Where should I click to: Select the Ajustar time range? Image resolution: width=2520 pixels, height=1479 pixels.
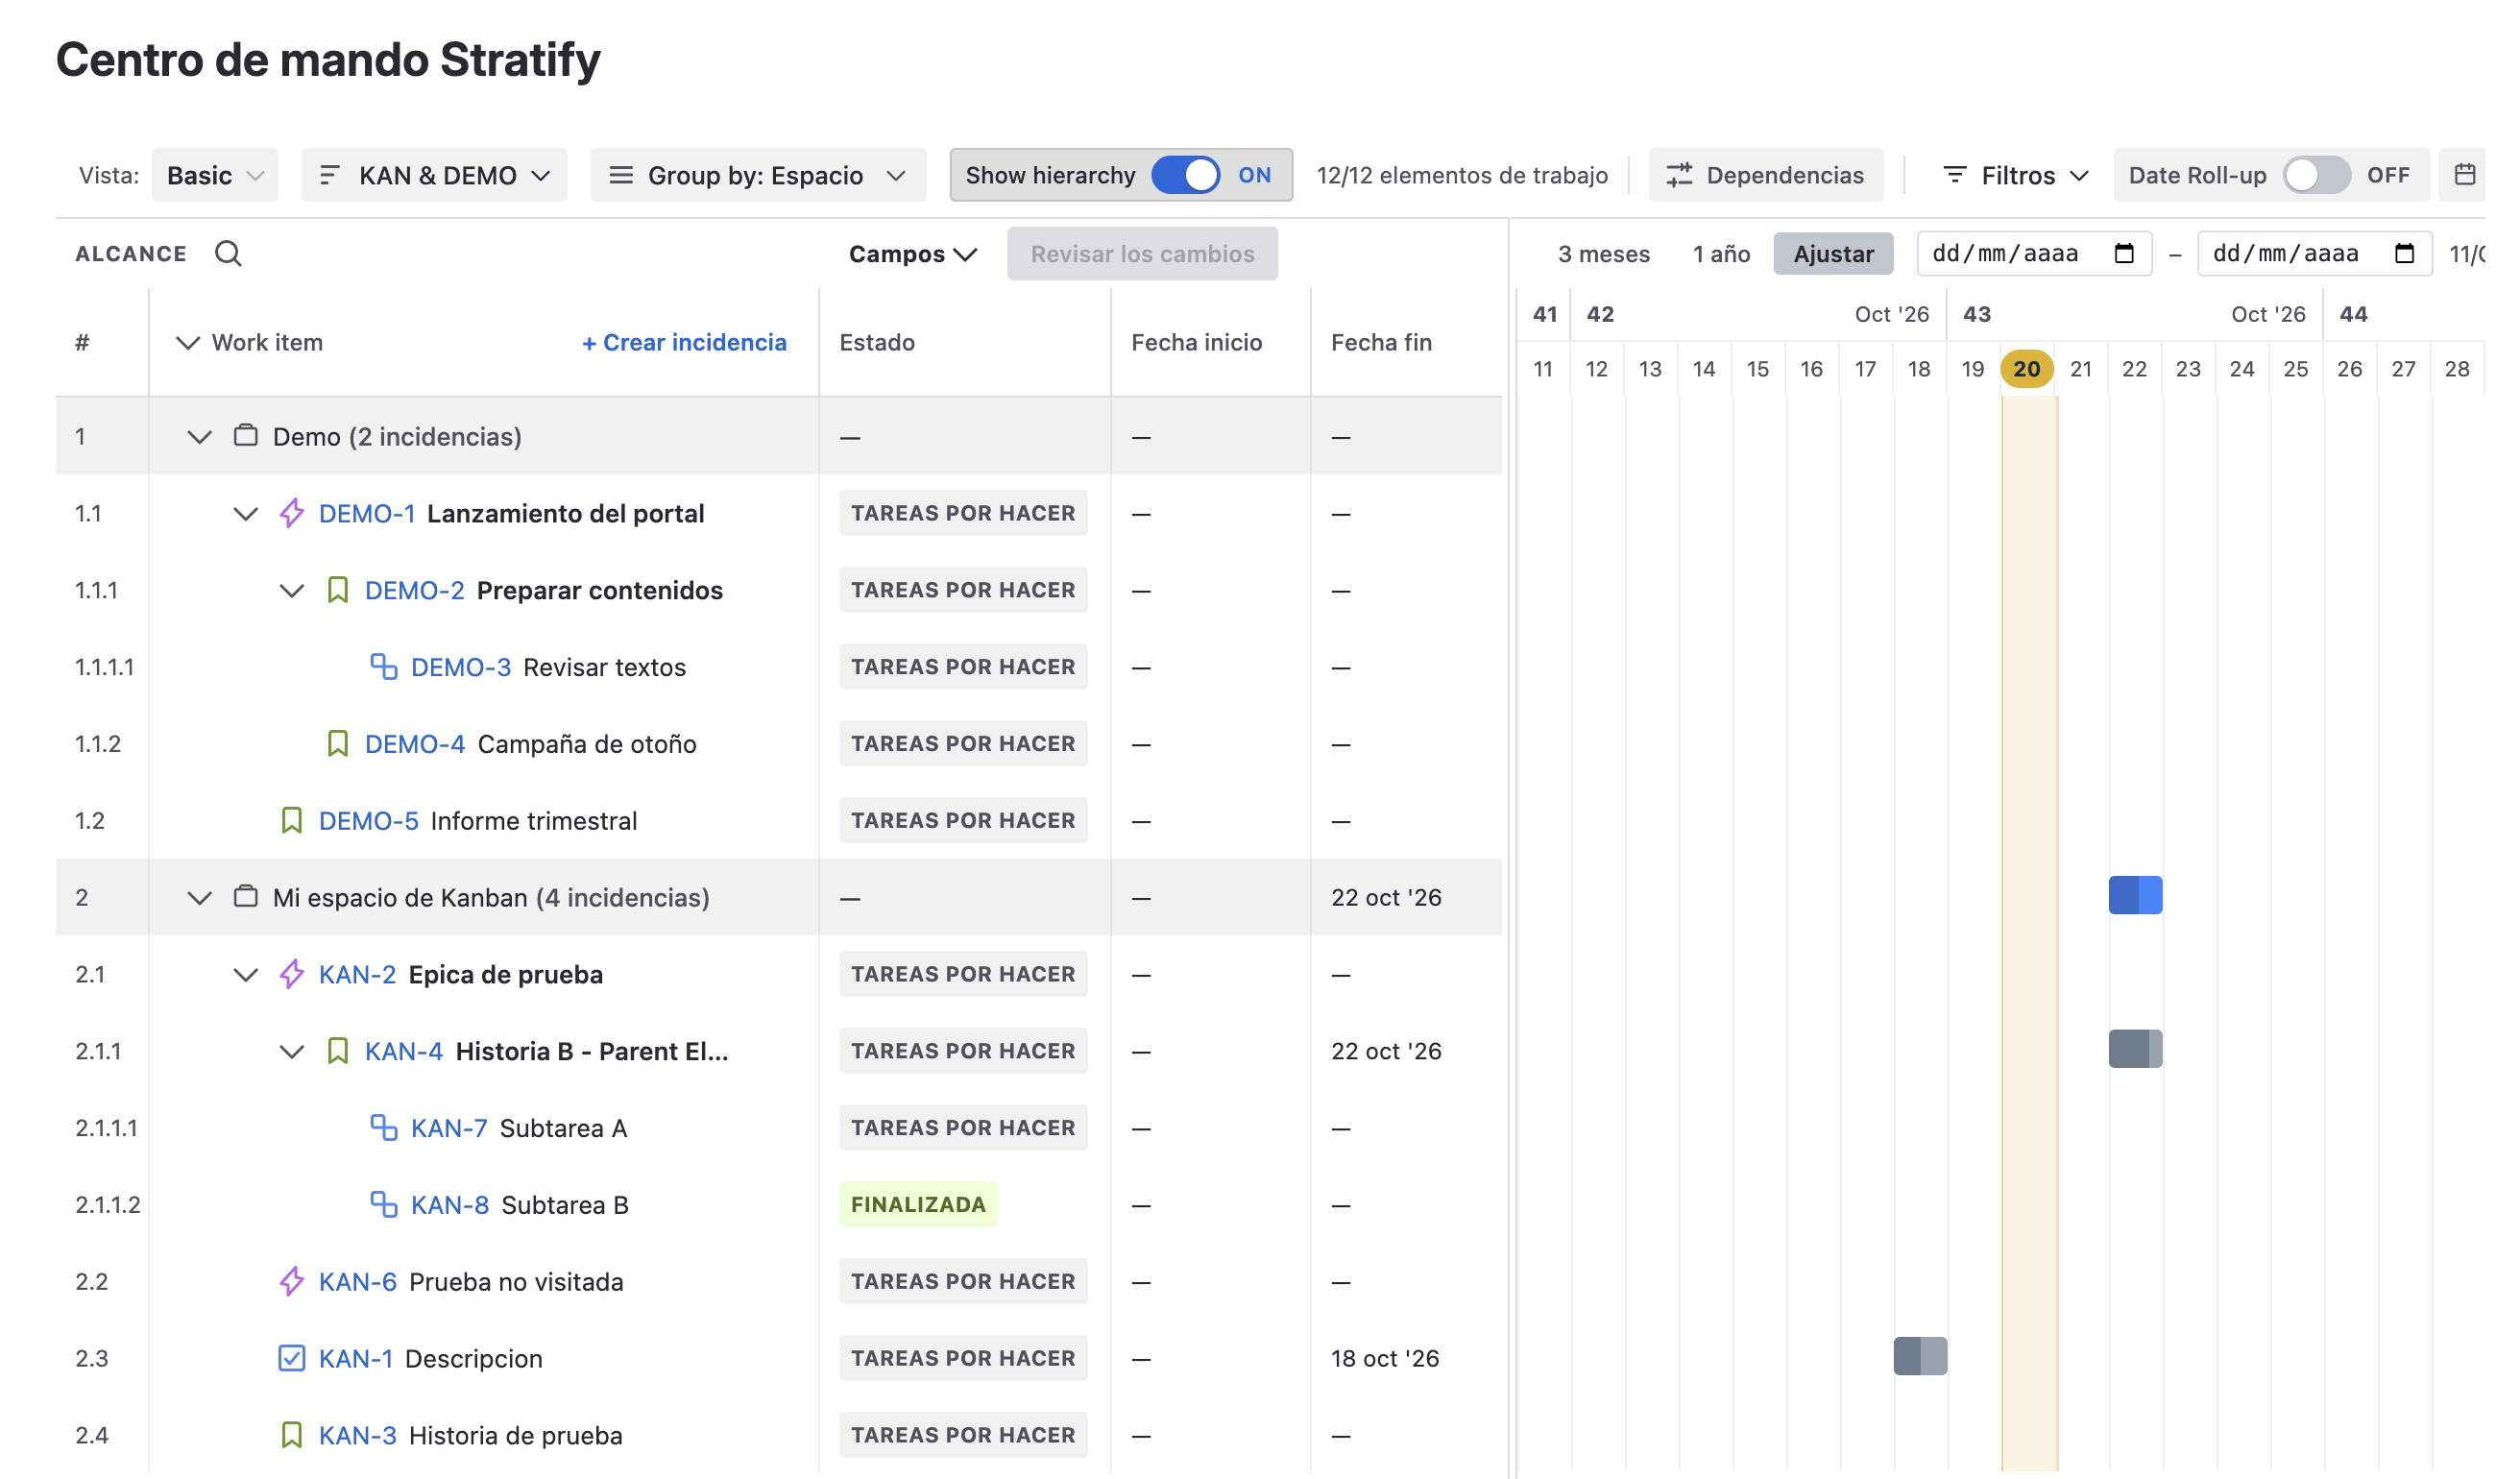pyautogui.click(x=1833, y=254)
